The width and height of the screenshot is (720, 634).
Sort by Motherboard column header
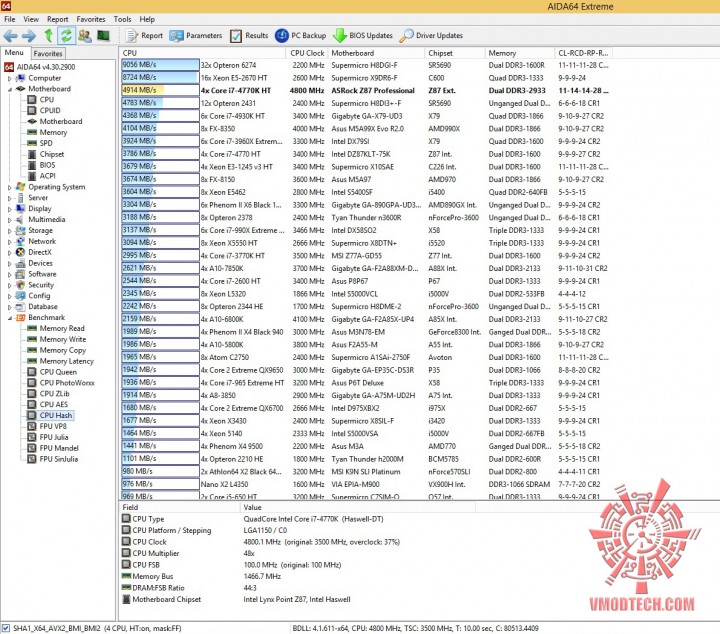point(376,53)
